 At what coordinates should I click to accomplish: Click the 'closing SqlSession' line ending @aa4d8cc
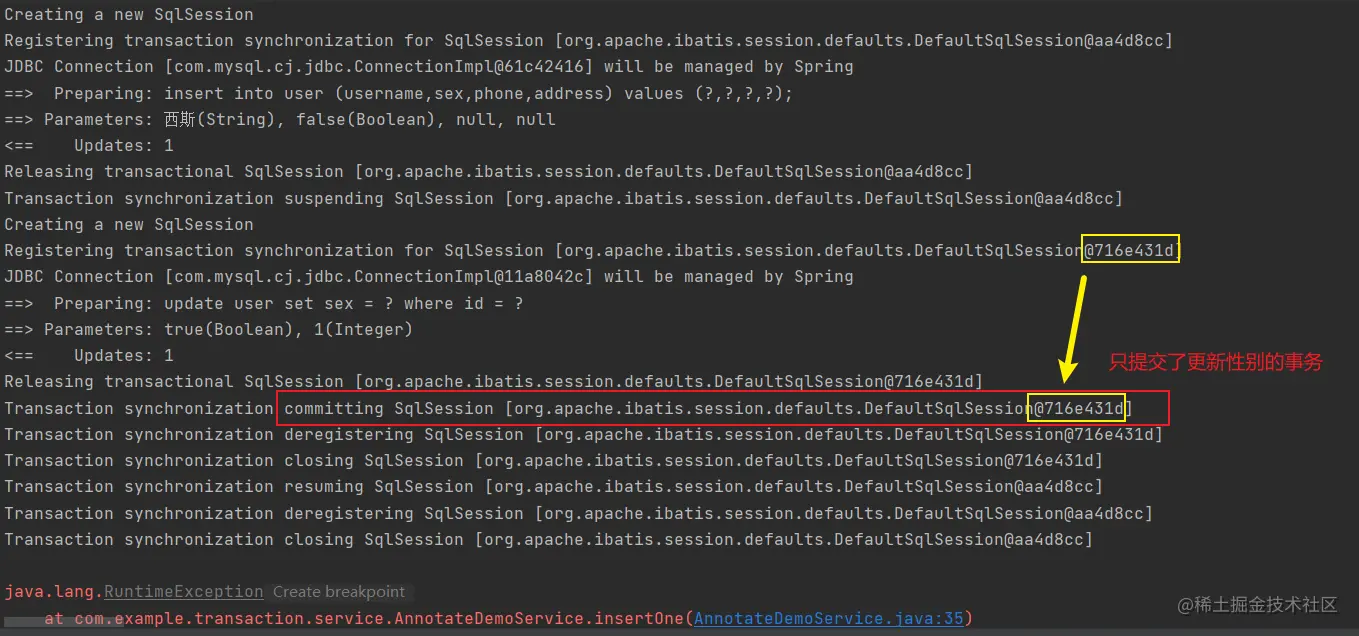[x=549, y=540]
